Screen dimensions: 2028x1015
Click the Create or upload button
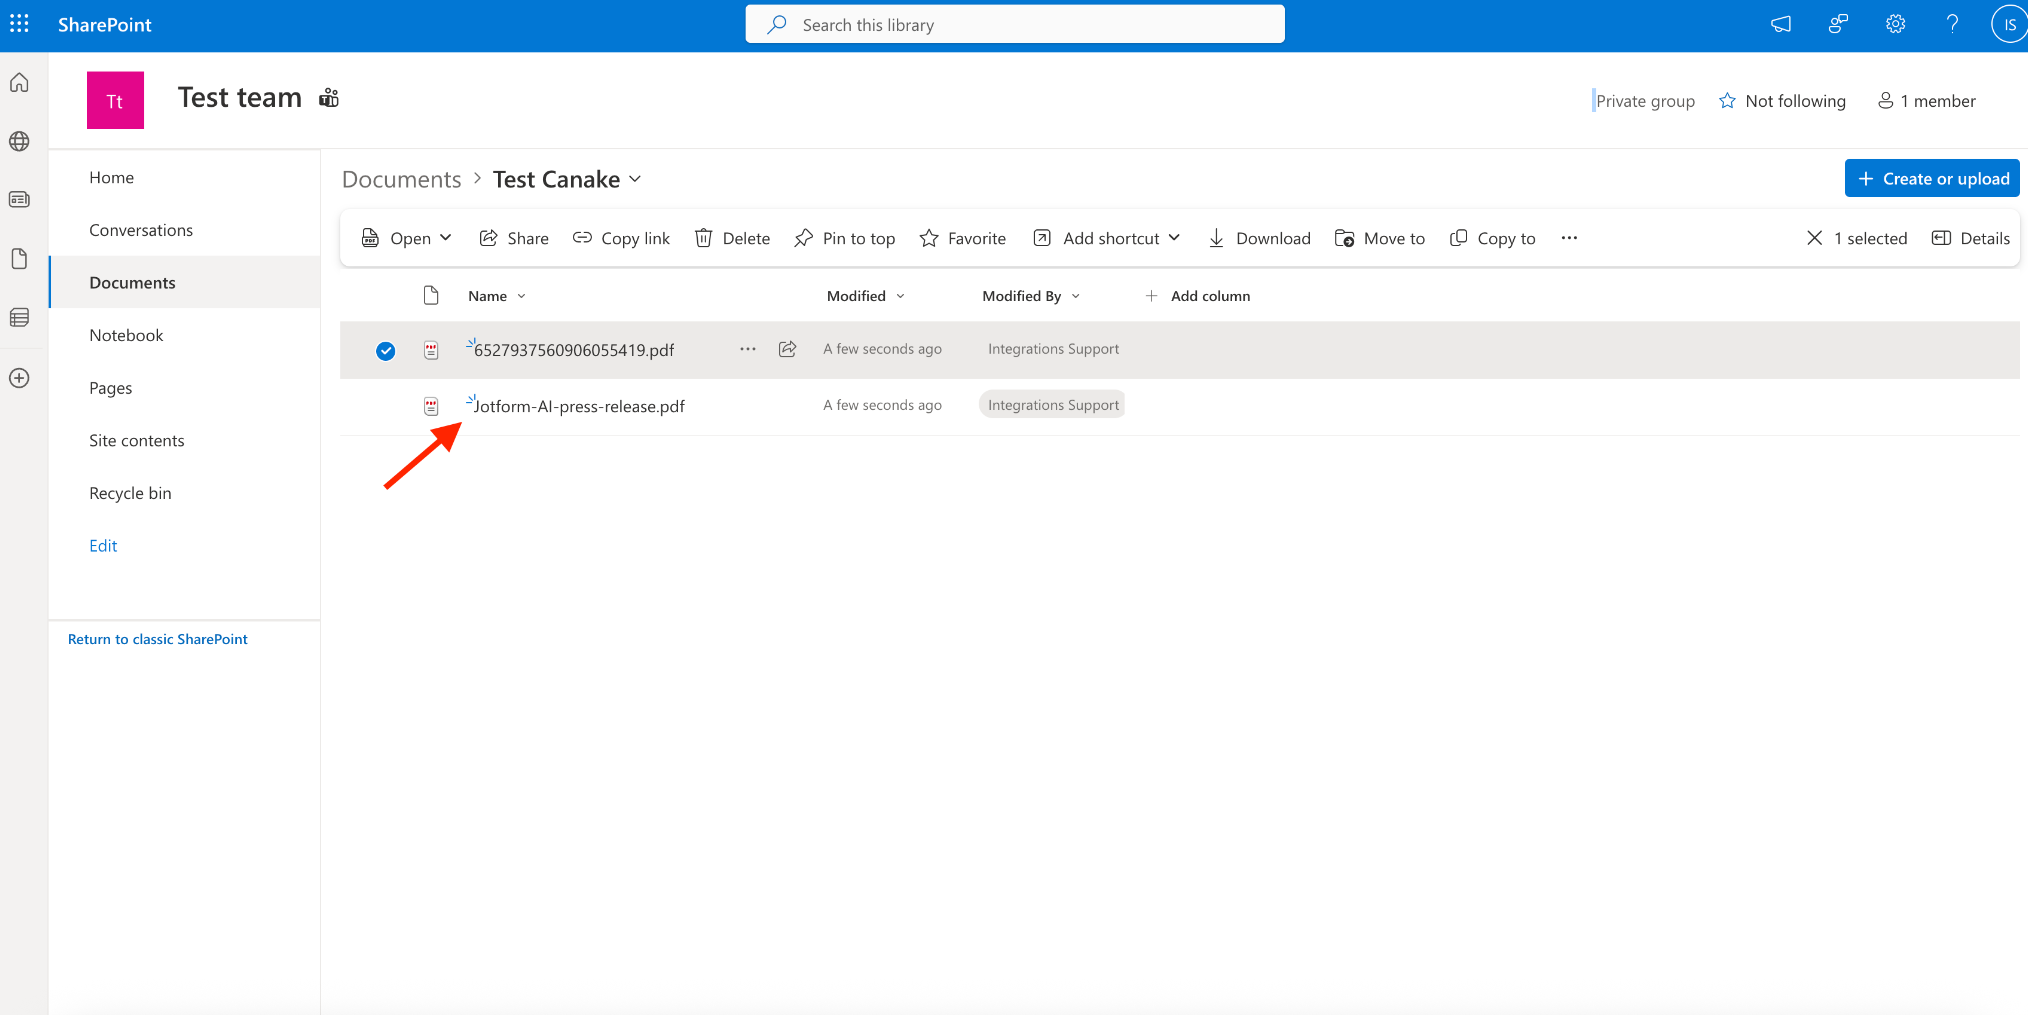1931,177
